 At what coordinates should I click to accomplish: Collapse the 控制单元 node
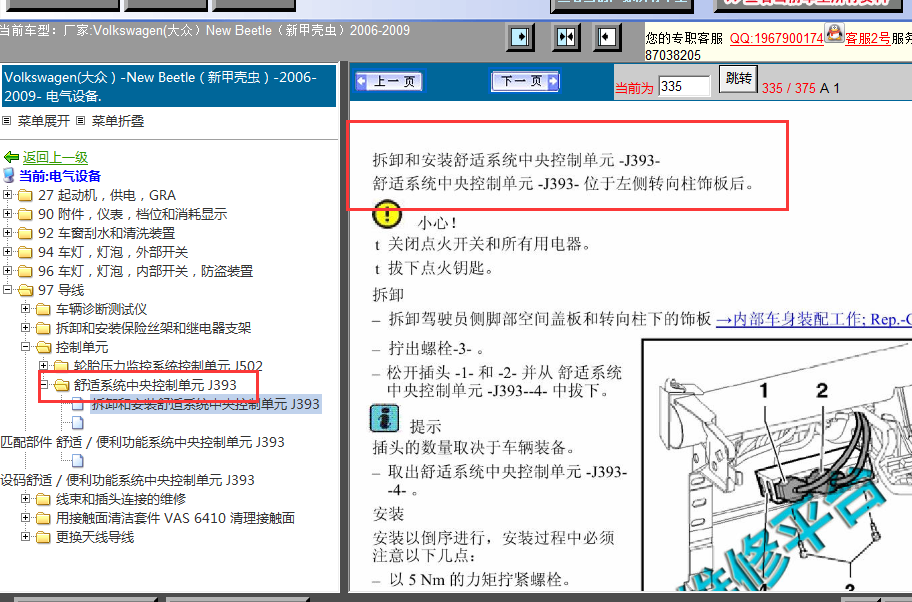[x=26, y=347]
